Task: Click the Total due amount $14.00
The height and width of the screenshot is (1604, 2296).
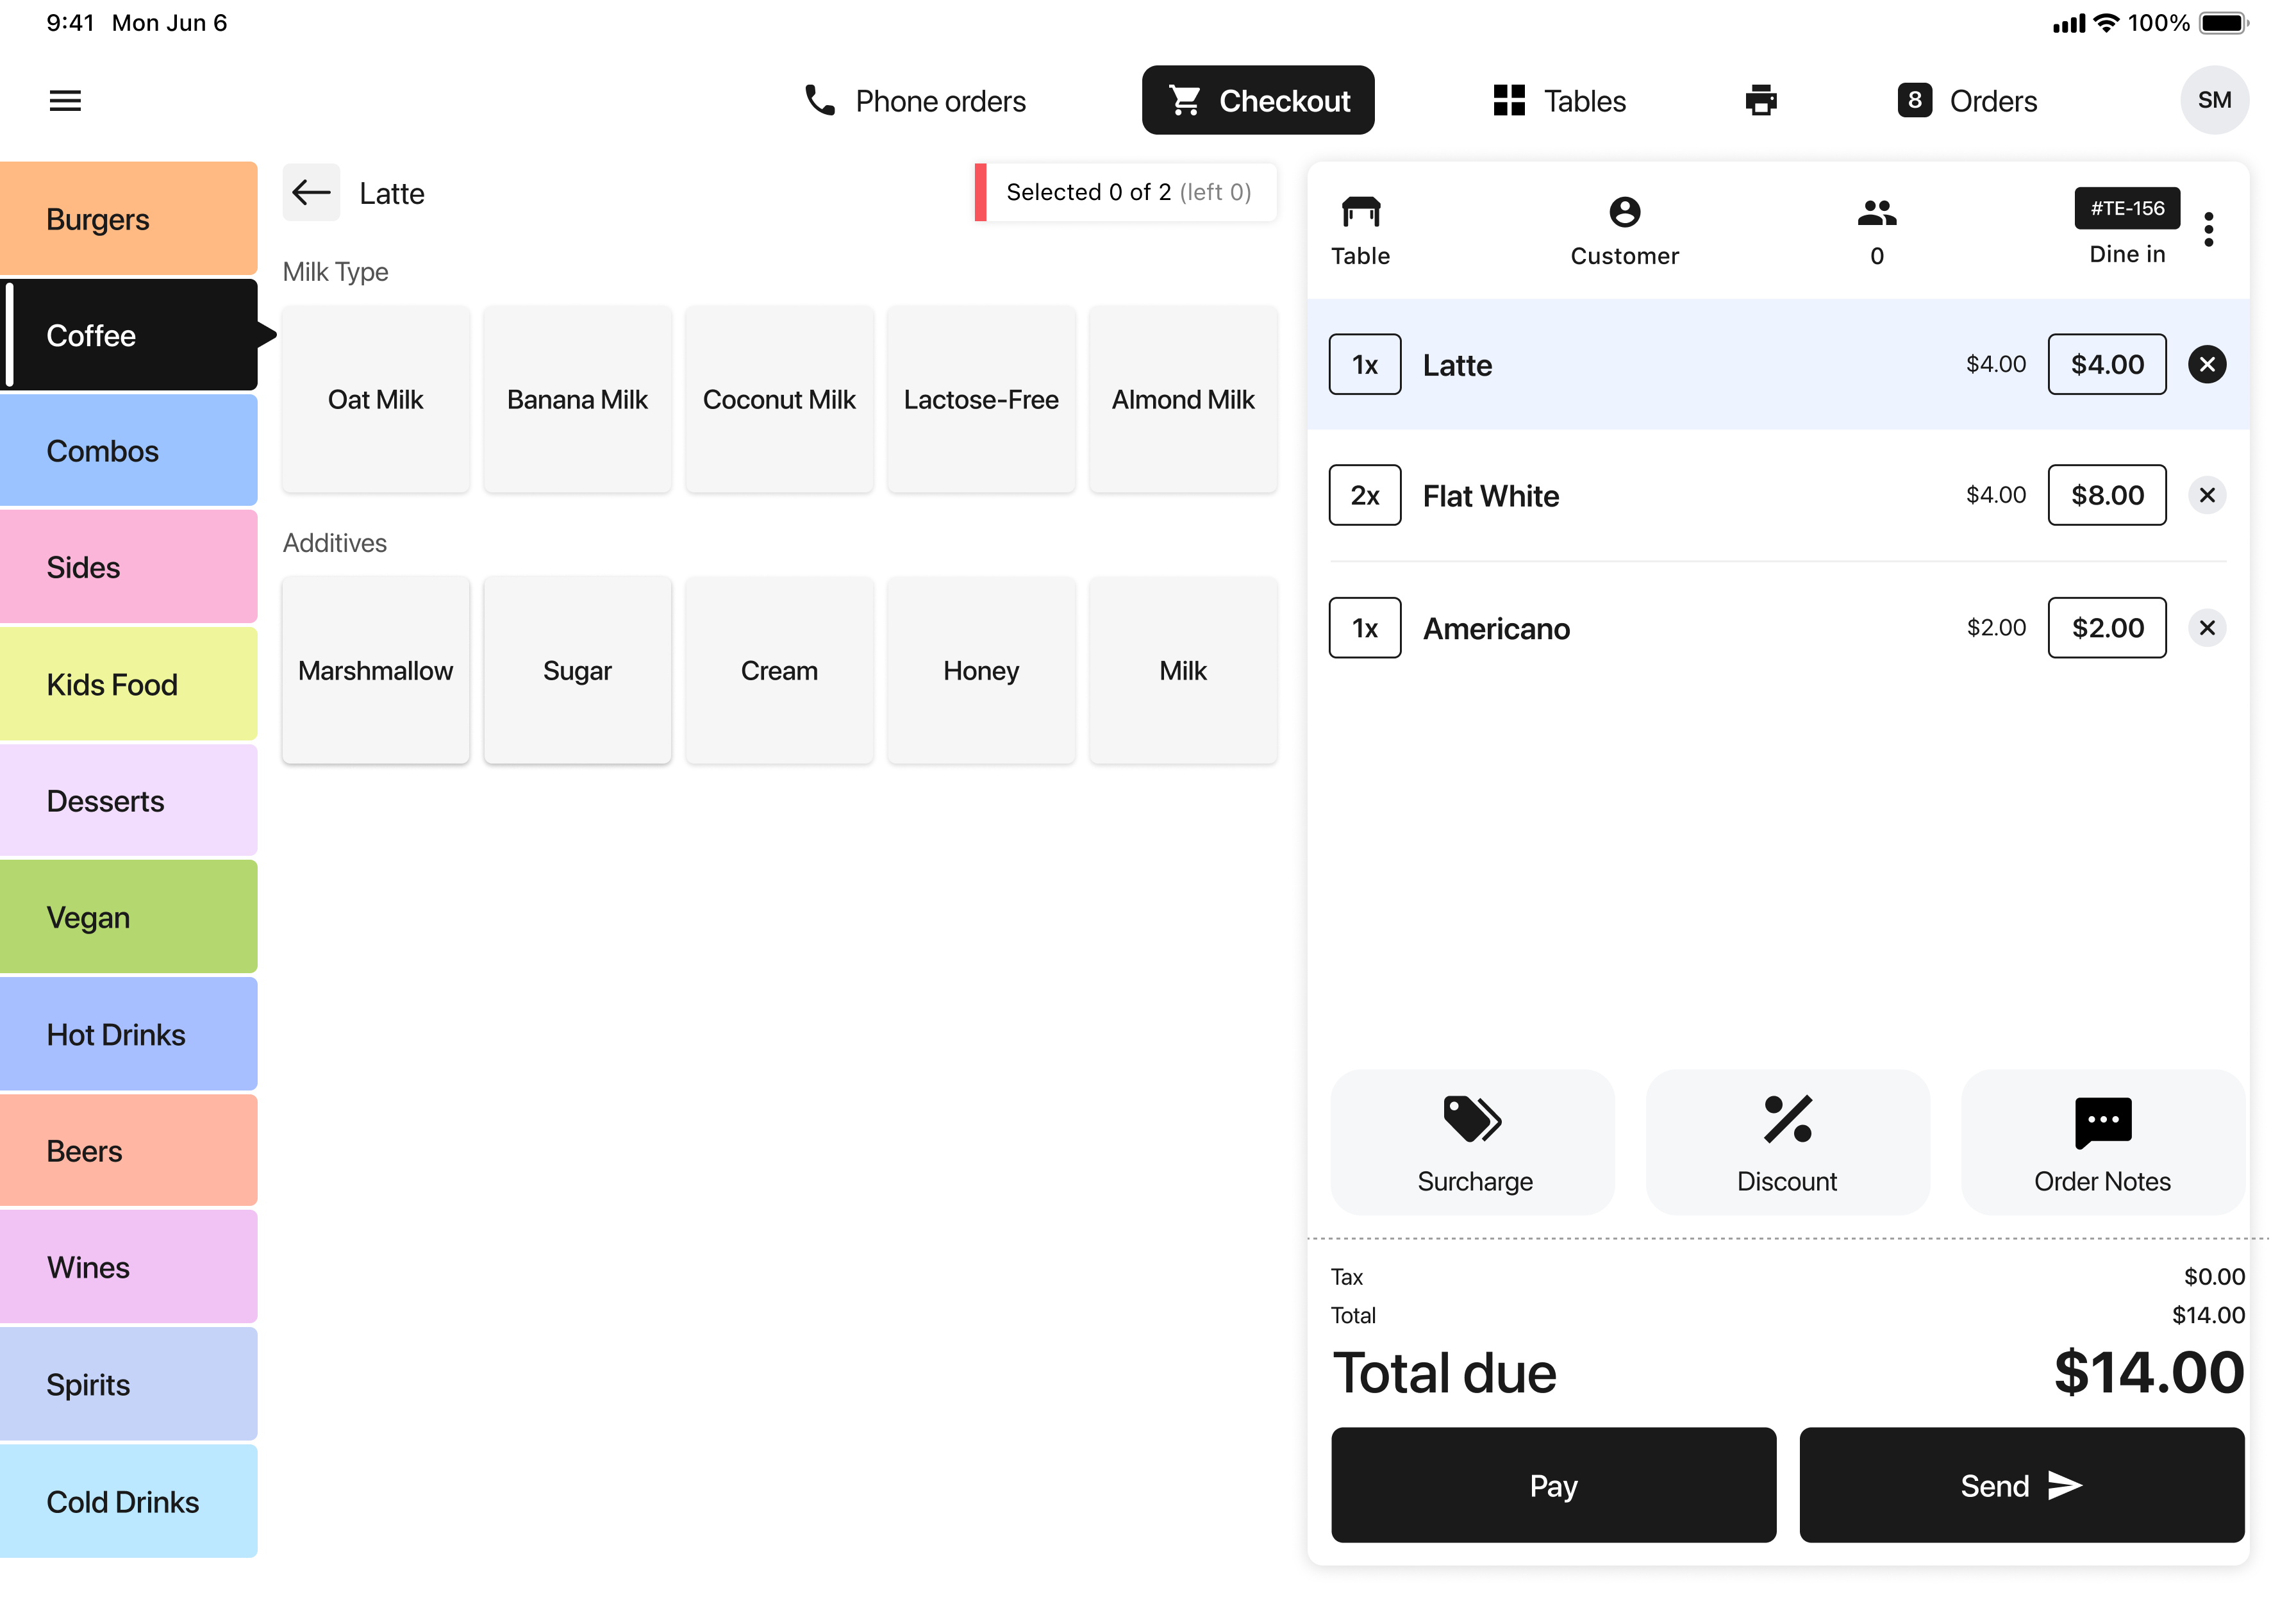Action: pyautogui.click(x=2149, y=1372)
